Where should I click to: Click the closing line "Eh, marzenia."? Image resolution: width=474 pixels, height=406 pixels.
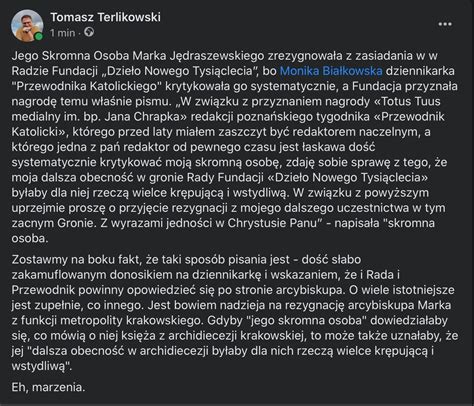point(48,387)
